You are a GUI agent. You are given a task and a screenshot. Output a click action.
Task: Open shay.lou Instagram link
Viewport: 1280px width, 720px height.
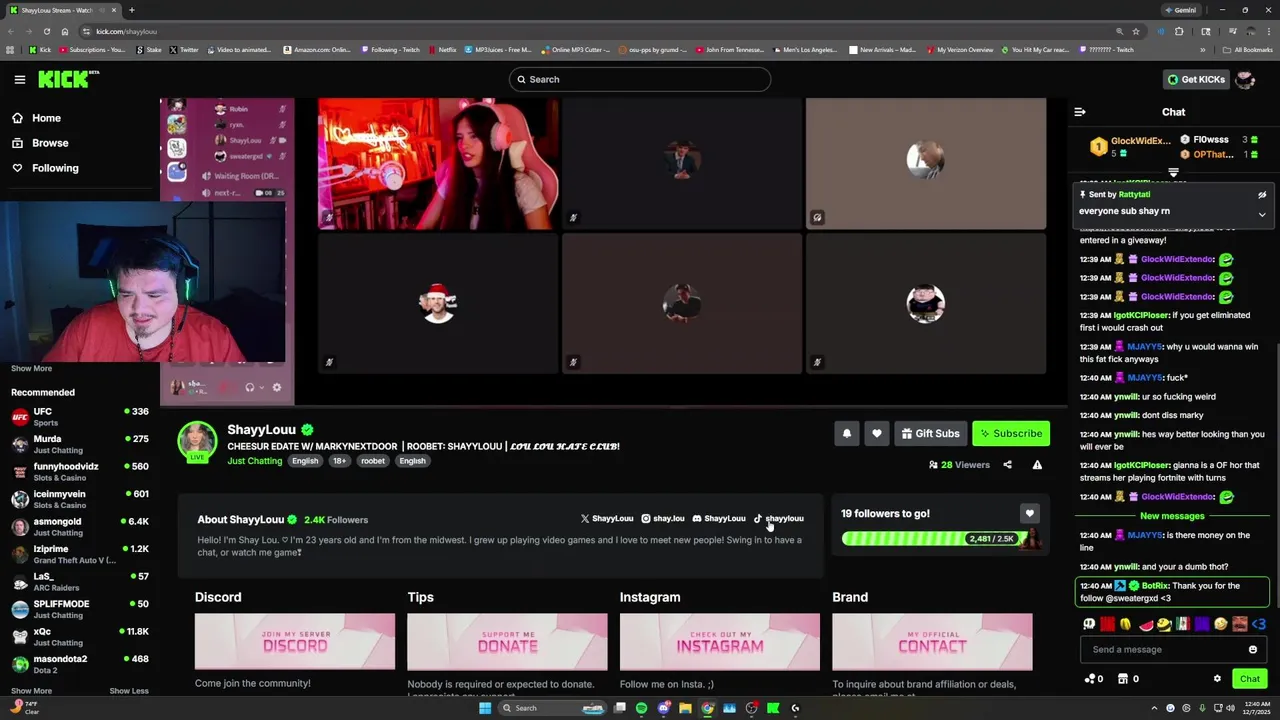(663, 519)
